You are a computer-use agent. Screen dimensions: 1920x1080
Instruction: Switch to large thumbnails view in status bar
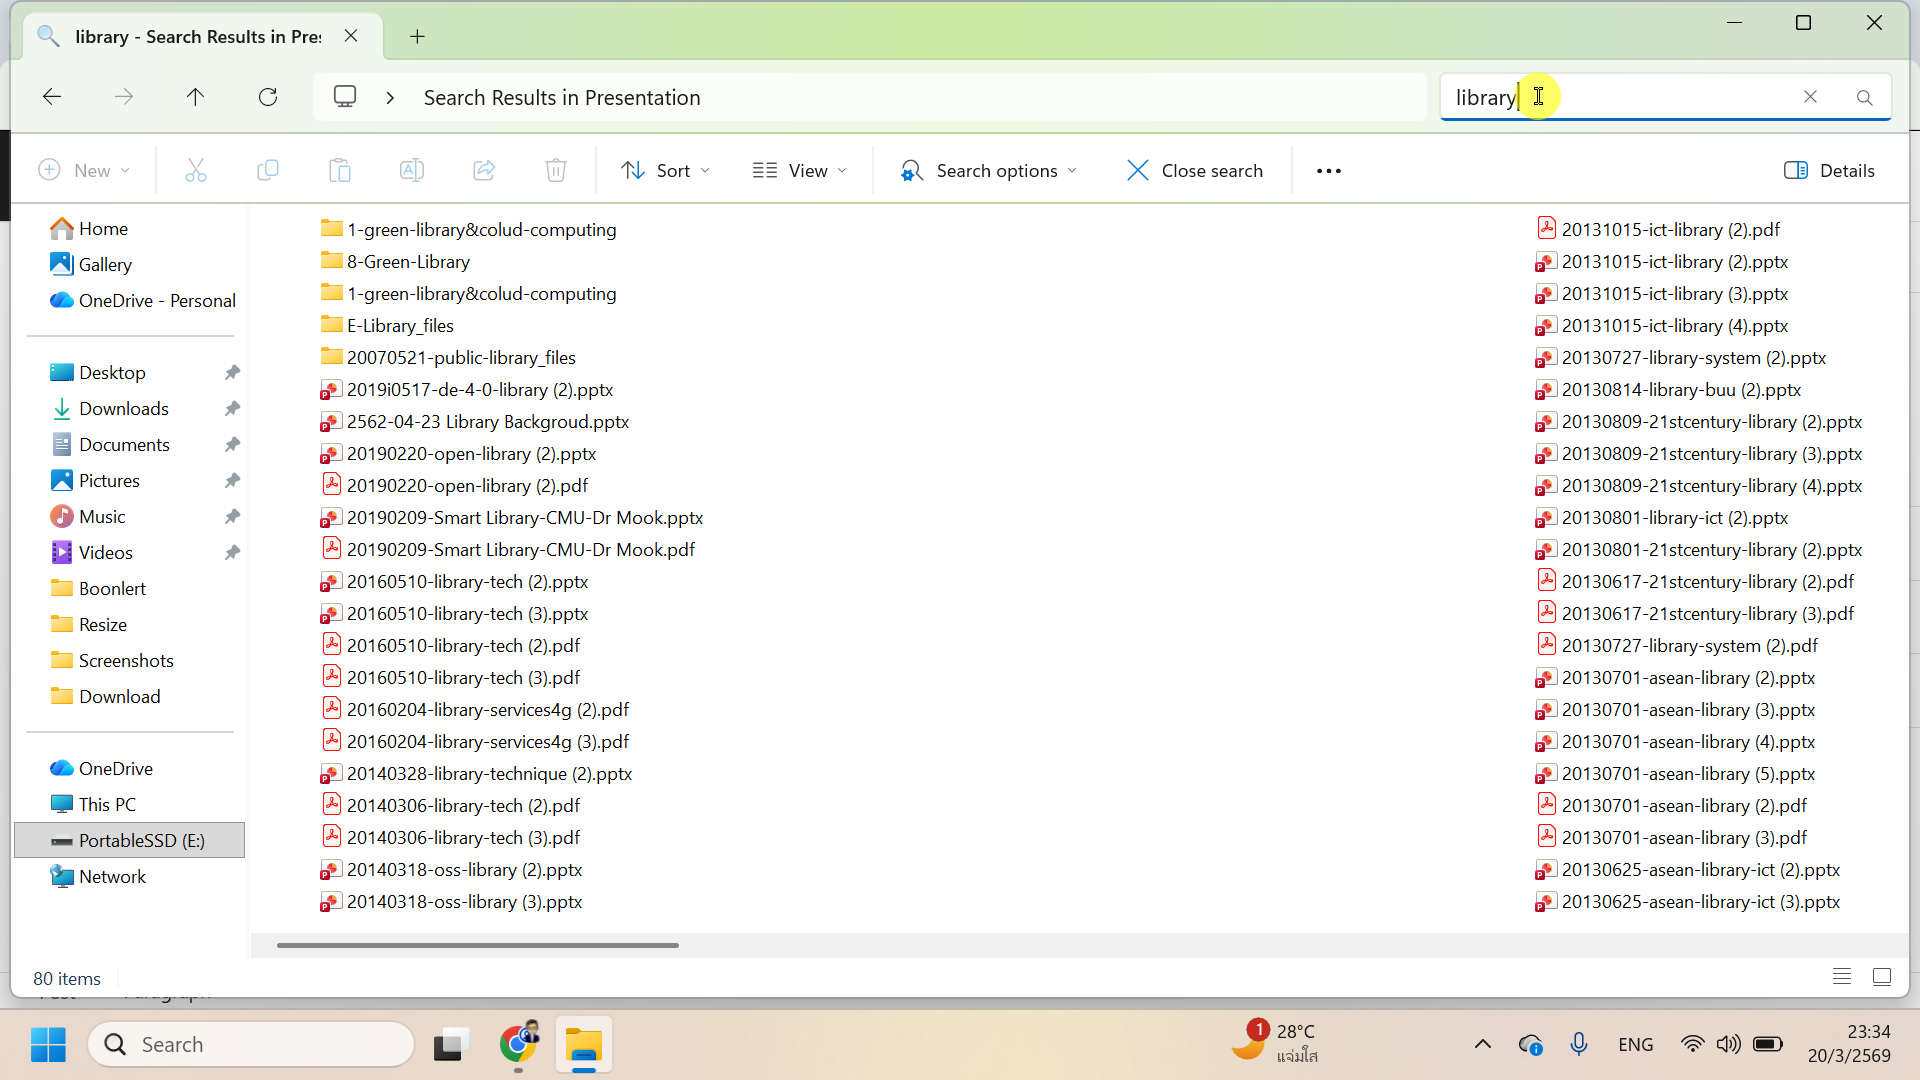(x=1882, y=977)
